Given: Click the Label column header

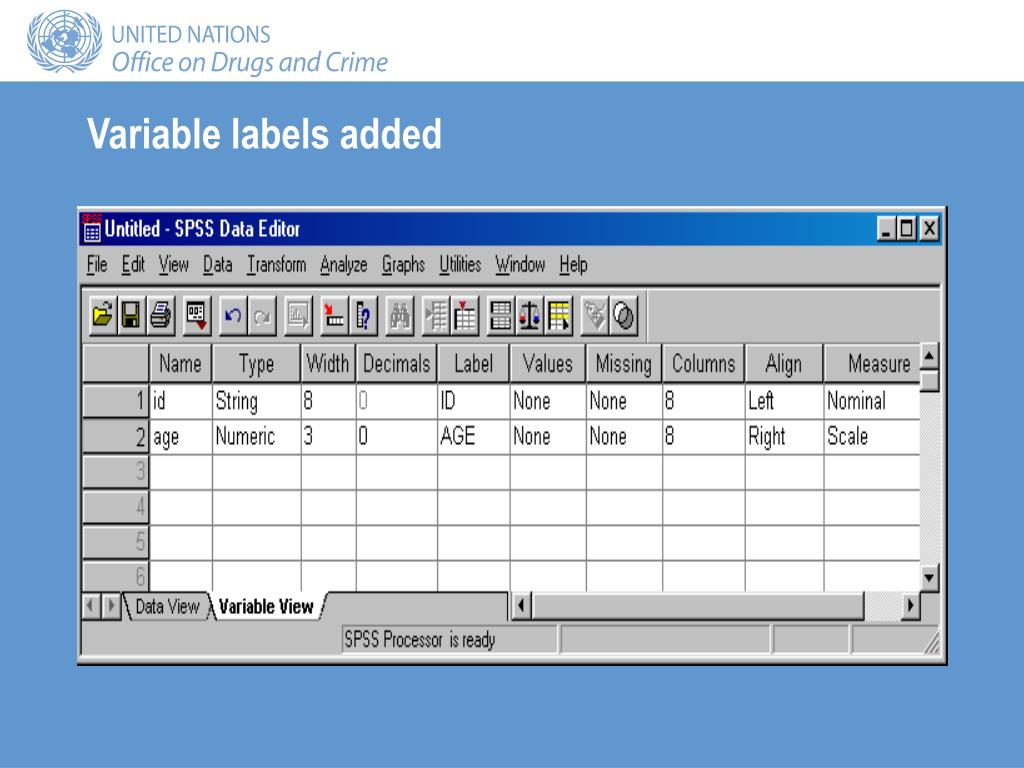Looking at the screenshot, I should [x=473, y=363].
